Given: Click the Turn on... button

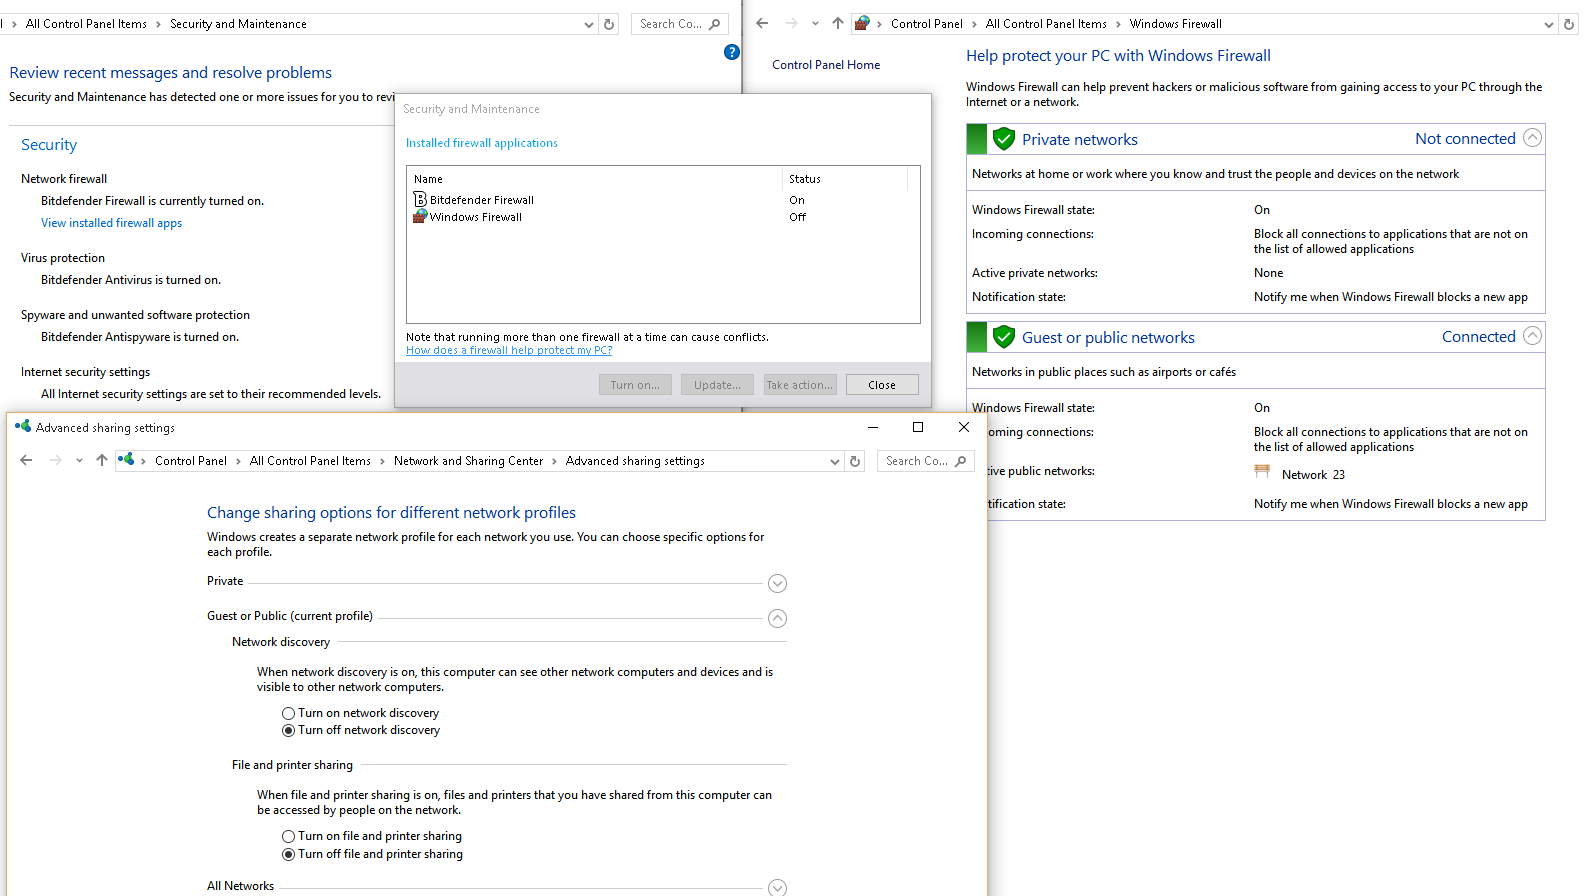Looking at the screenshot, I should pyautogui.click(x=635, y=385).
